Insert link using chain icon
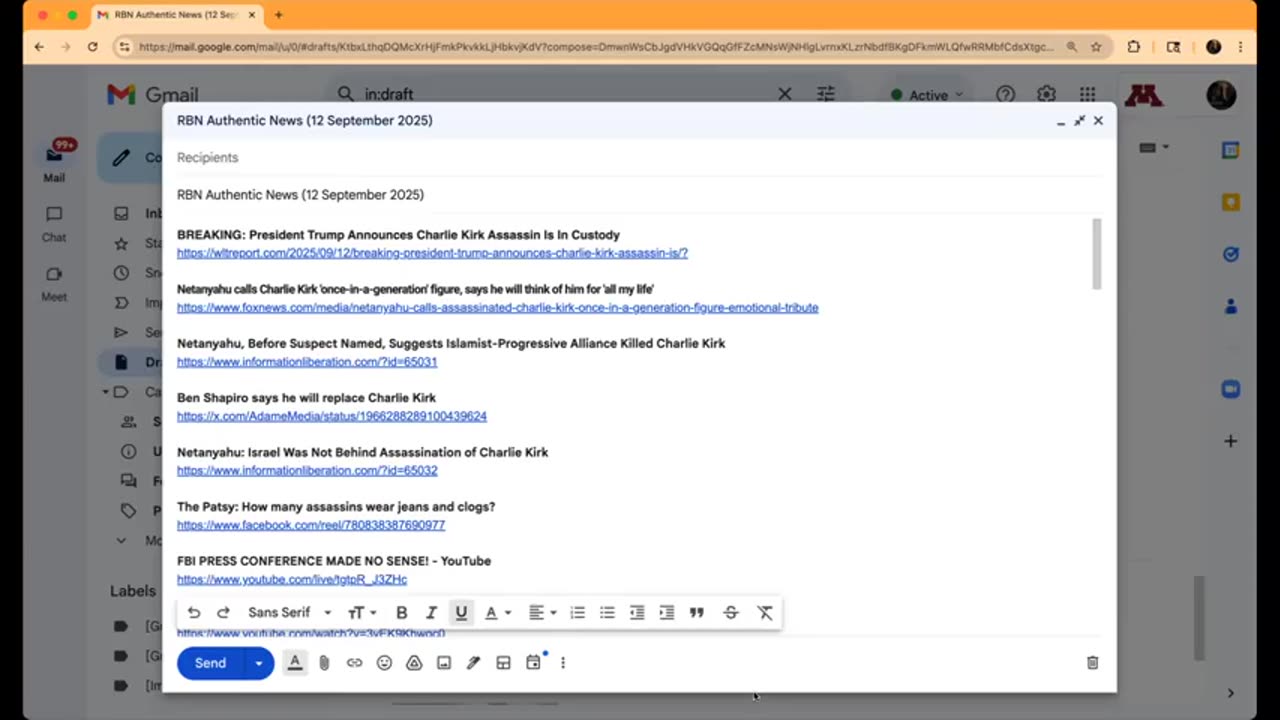The image size is (1280, 720). click(354, 663)
